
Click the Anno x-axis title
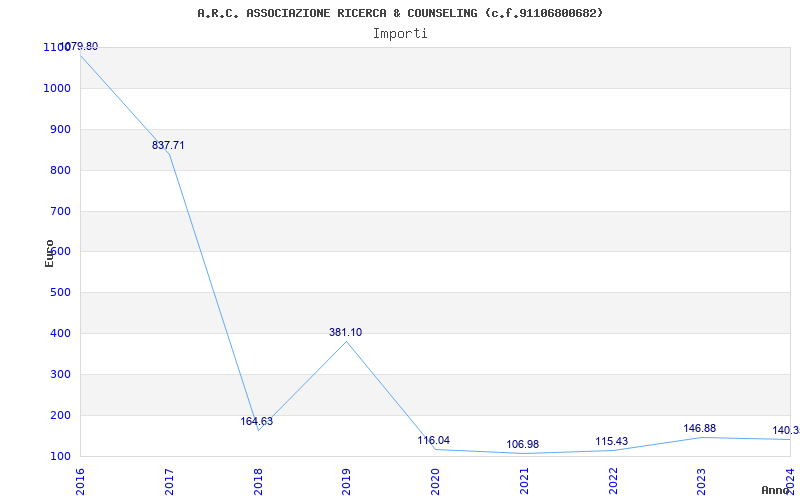pyautogui.click(x=776, y=490)
